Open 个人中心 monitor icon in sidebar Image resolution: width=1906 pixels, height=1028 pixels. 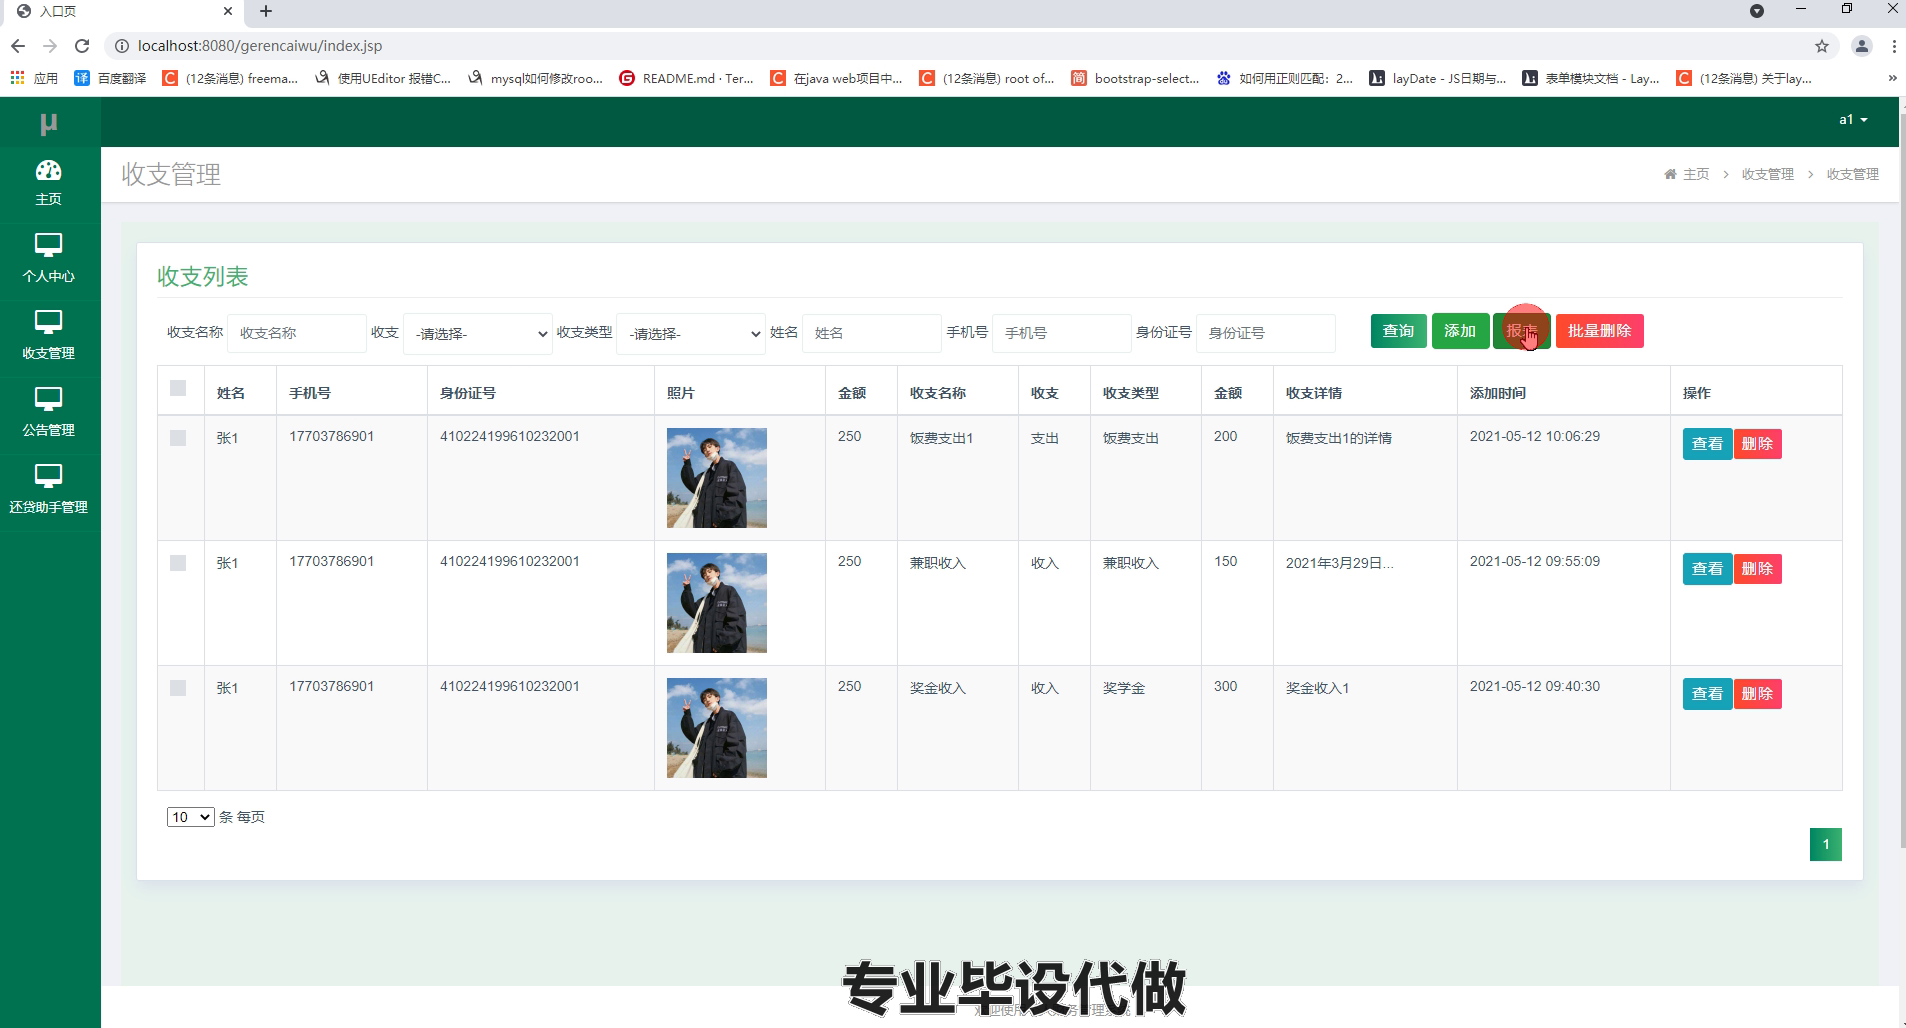point(48,245)
